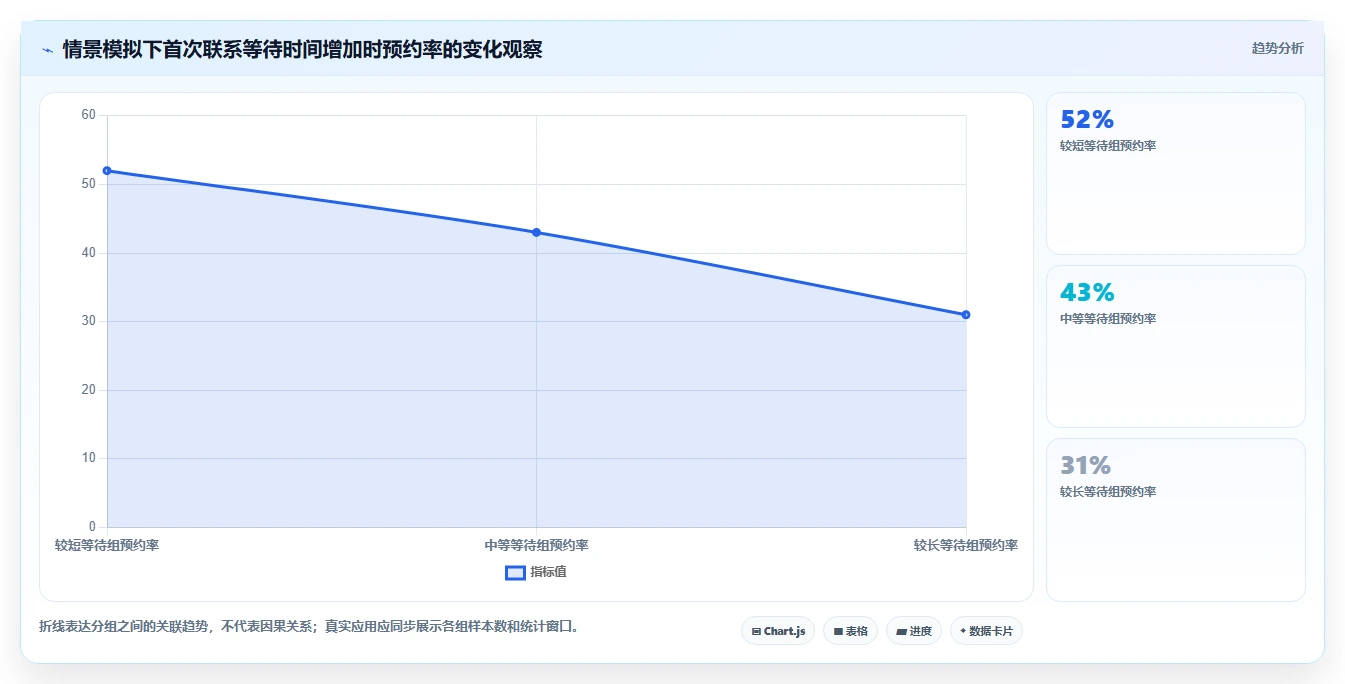The height and width of the screenshot is (684, 1345).
Task: Click the data point for 较短等待组预约率
Action: pyautogui.click(x=107, y=170)
